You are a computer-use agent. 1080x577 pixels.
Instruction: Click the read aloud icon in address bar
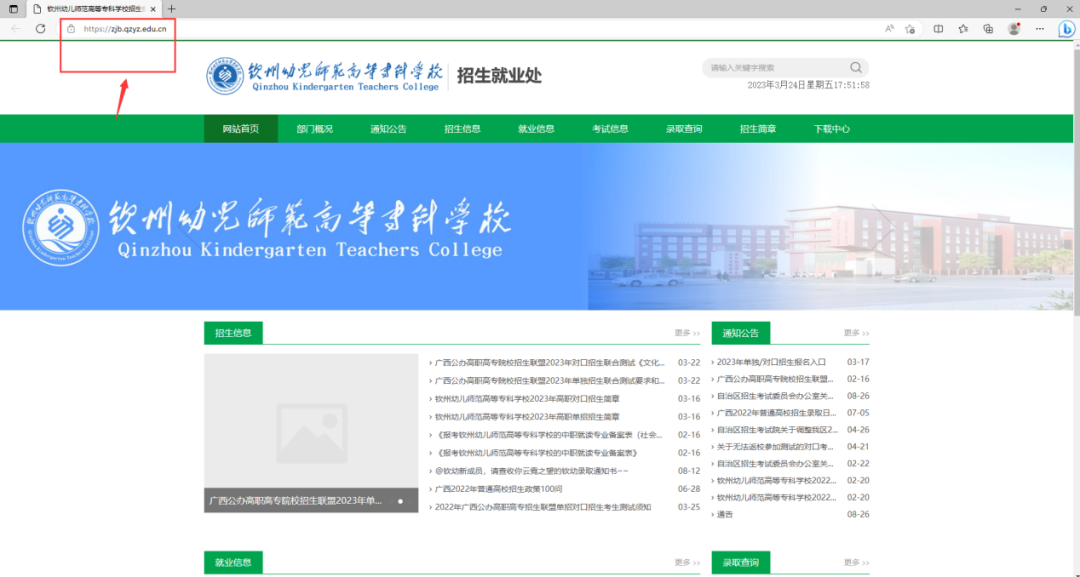889,29
